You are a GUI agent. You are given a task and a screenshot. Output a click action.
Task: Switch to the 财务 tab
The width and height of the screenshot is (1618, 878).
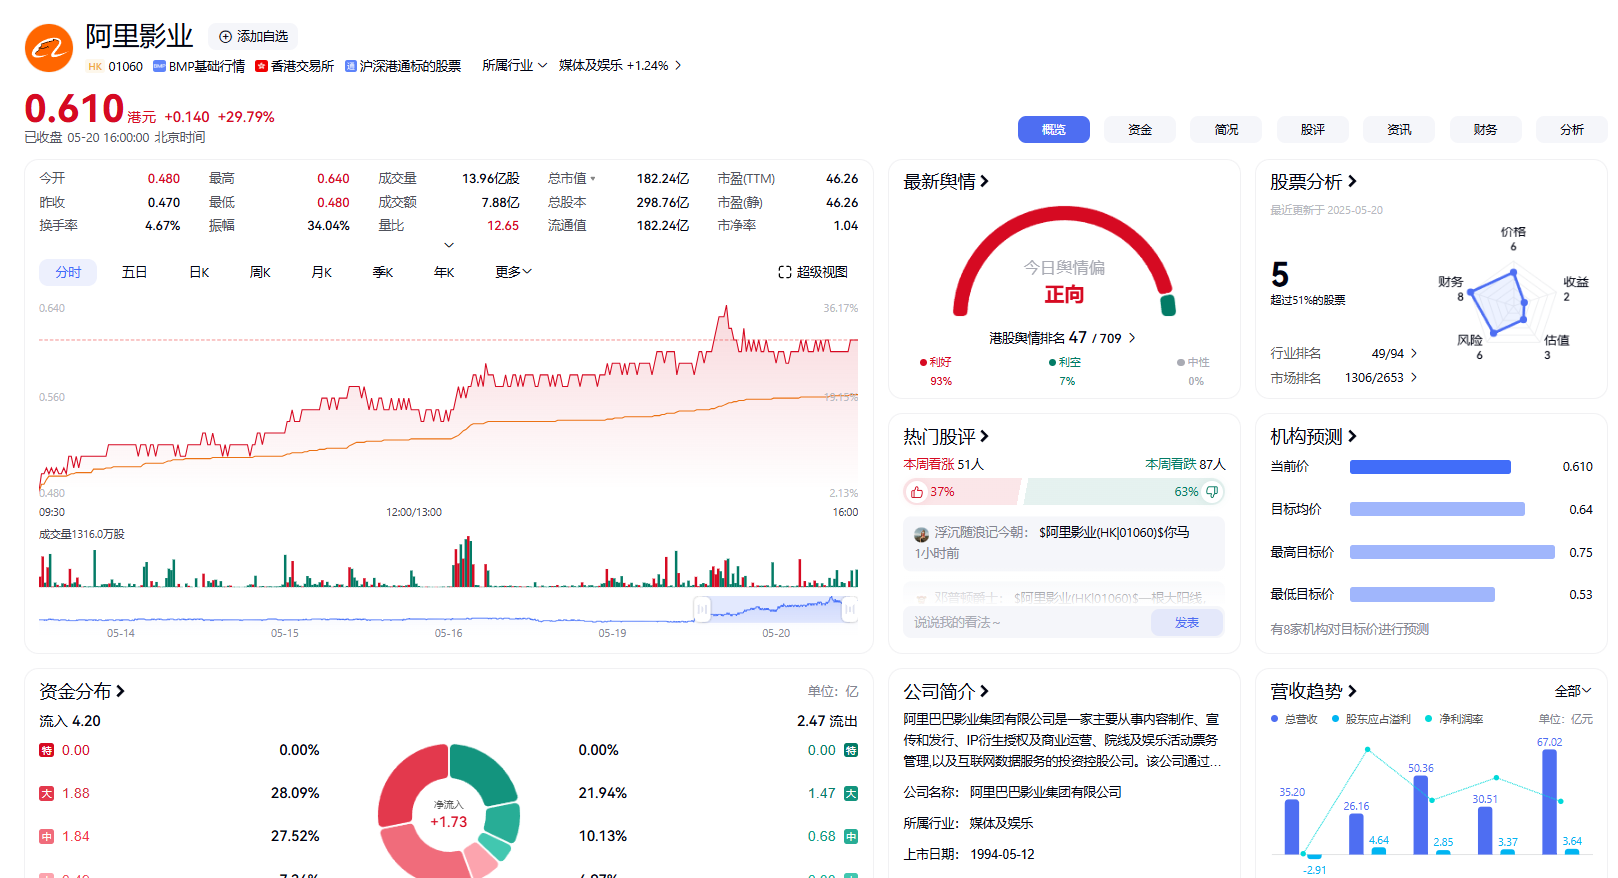[1485, 129]
